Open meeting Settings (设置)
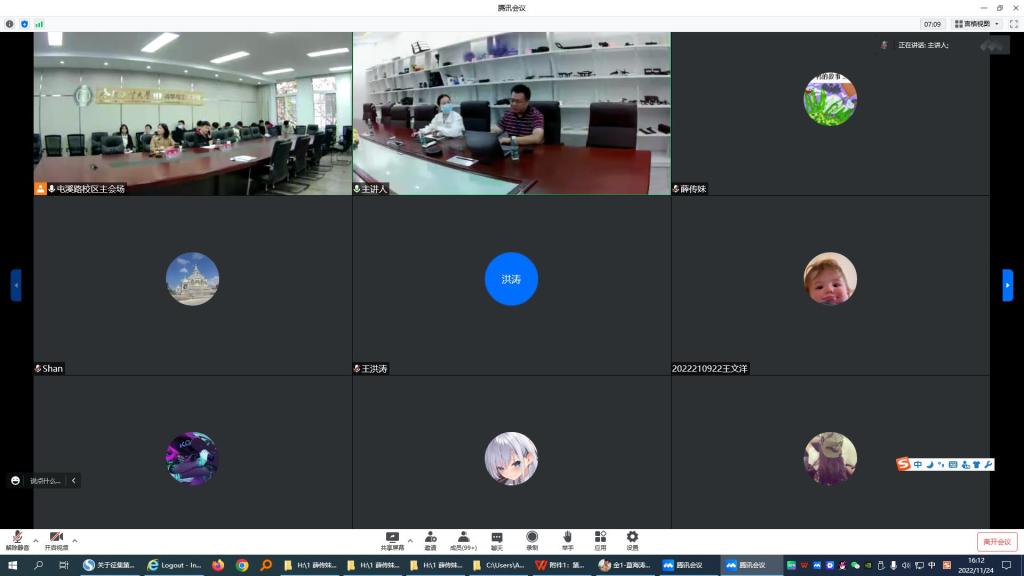Image resolution: width=1024 pixels, height=576 pixels. point(632,539)
